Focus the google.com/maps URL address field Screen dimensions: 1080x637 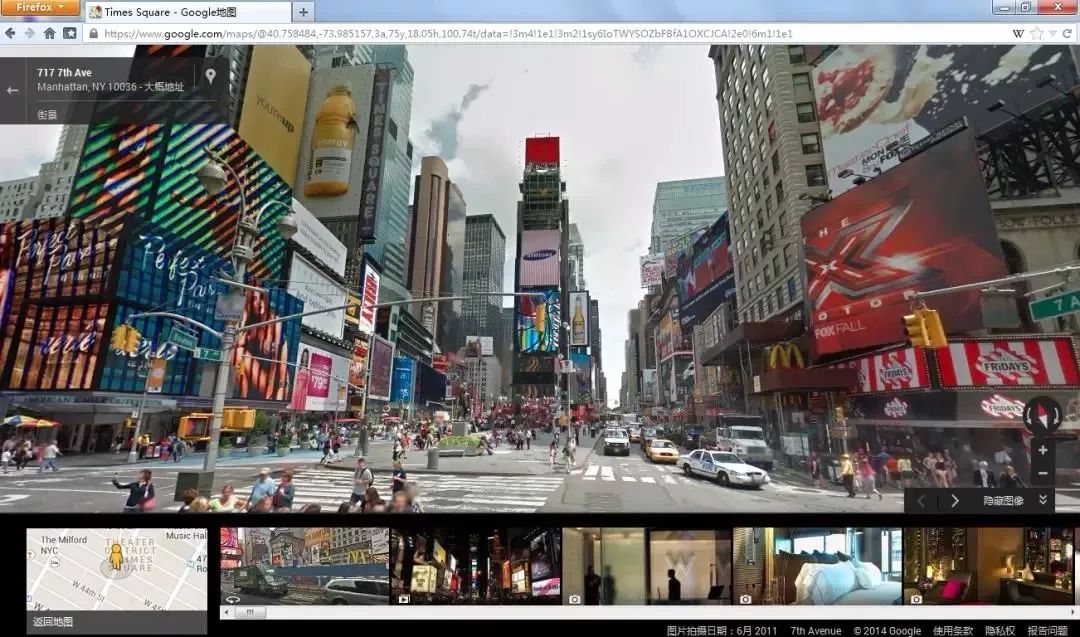(x=448, y=33)
